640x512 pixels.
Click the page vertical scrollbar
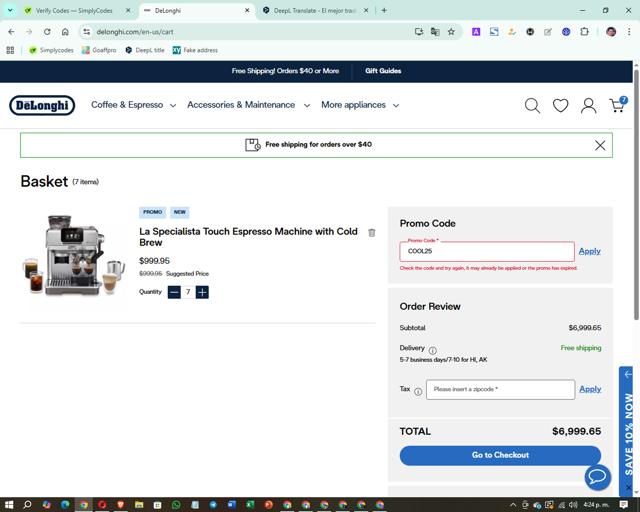click(x=636, y=194)
